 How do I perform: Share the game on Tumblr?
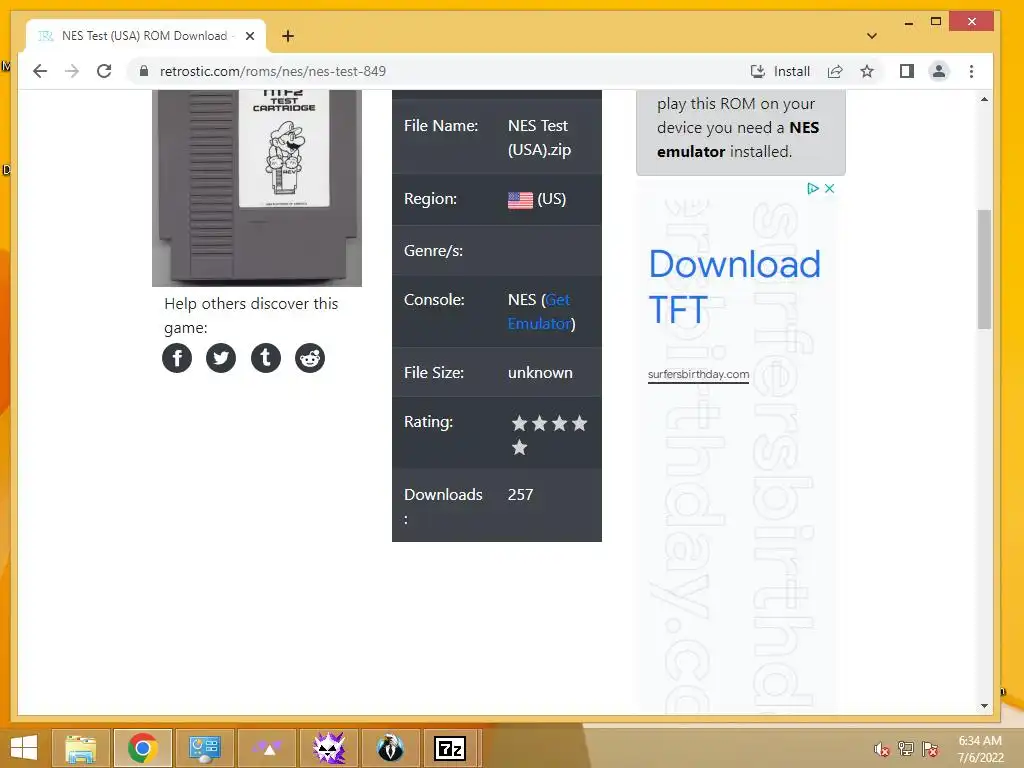click(266, 358)
